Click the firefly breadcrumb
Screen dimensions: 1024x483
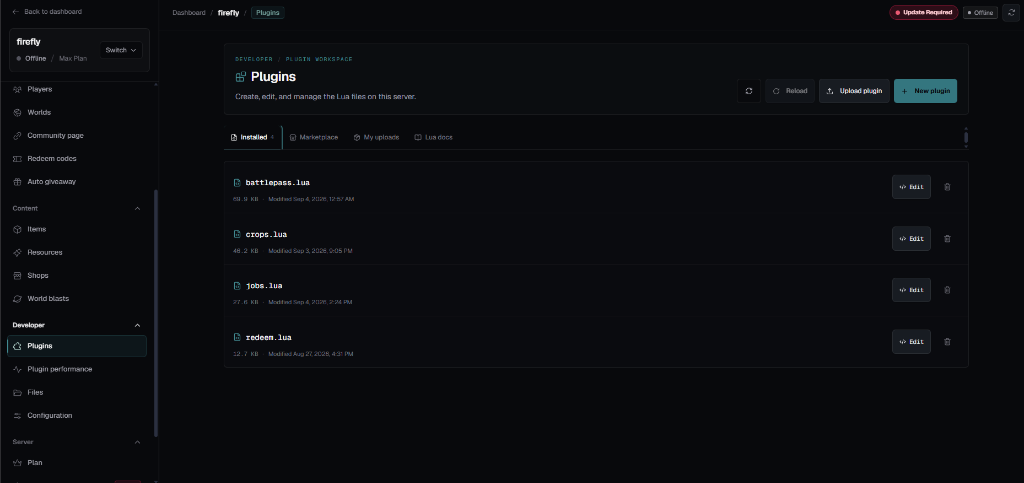pyautogui.click(x=229, y=12)
